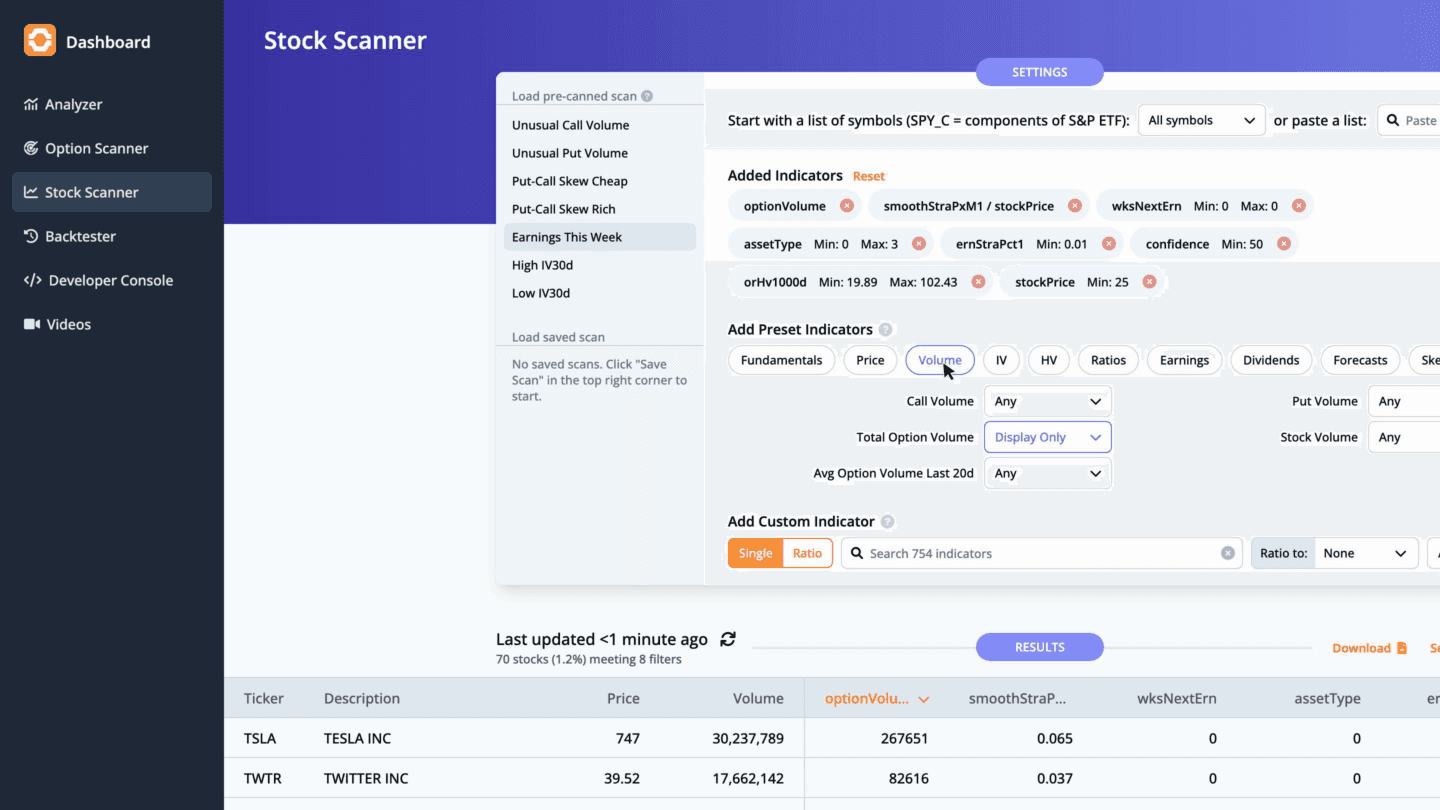
Task: Open the HV preset tab
Action: (x=1049, y=360)
